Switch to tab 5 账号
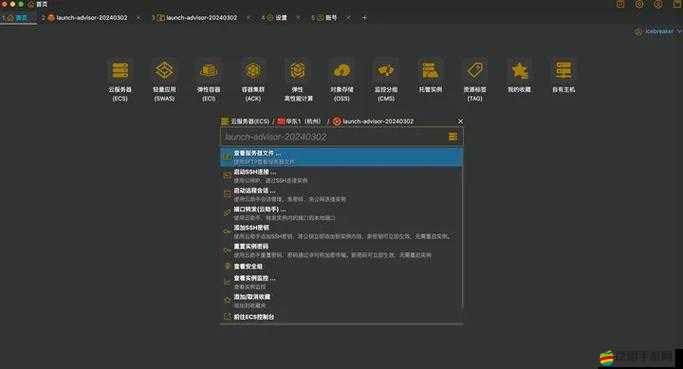This screenshot has height=369, width=683. tap(326, 18)
